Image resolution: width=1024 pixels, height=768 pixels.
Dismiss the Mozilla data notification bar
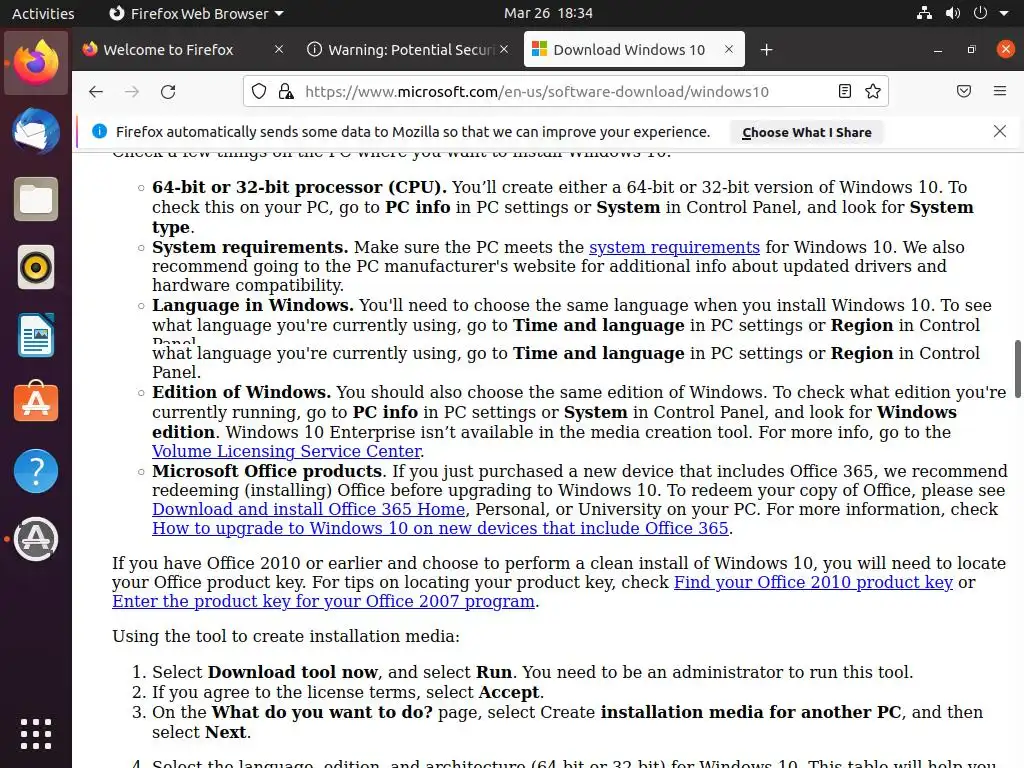(999, 131)
